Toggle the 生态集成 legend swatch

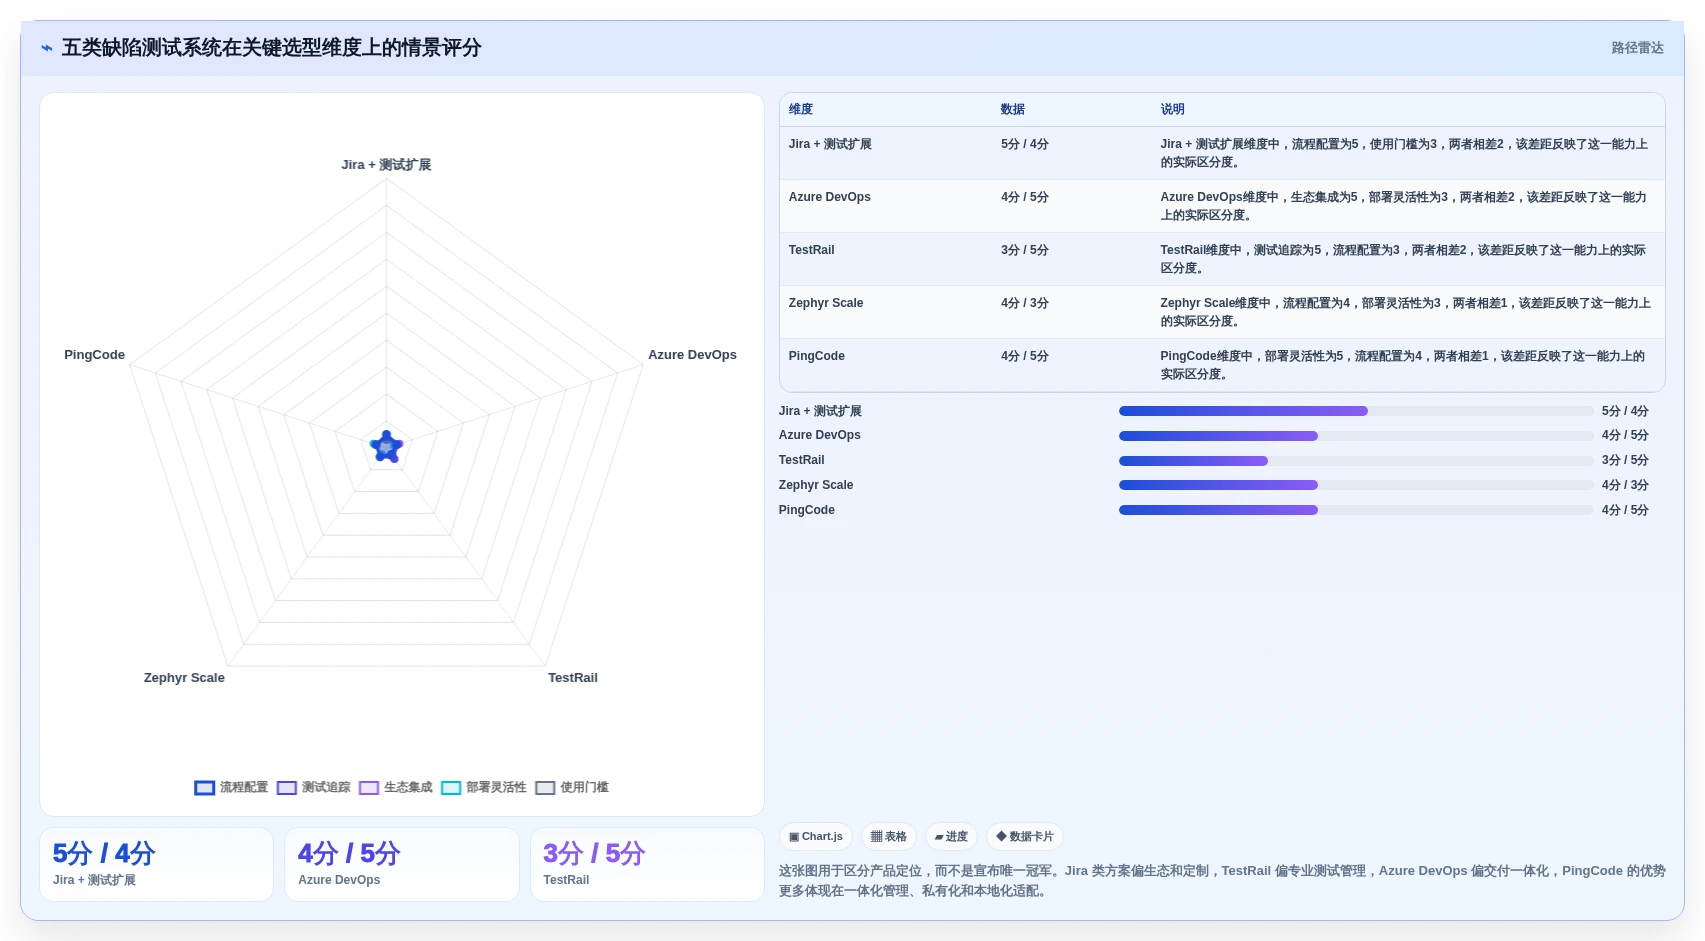[x=369, y=788]
